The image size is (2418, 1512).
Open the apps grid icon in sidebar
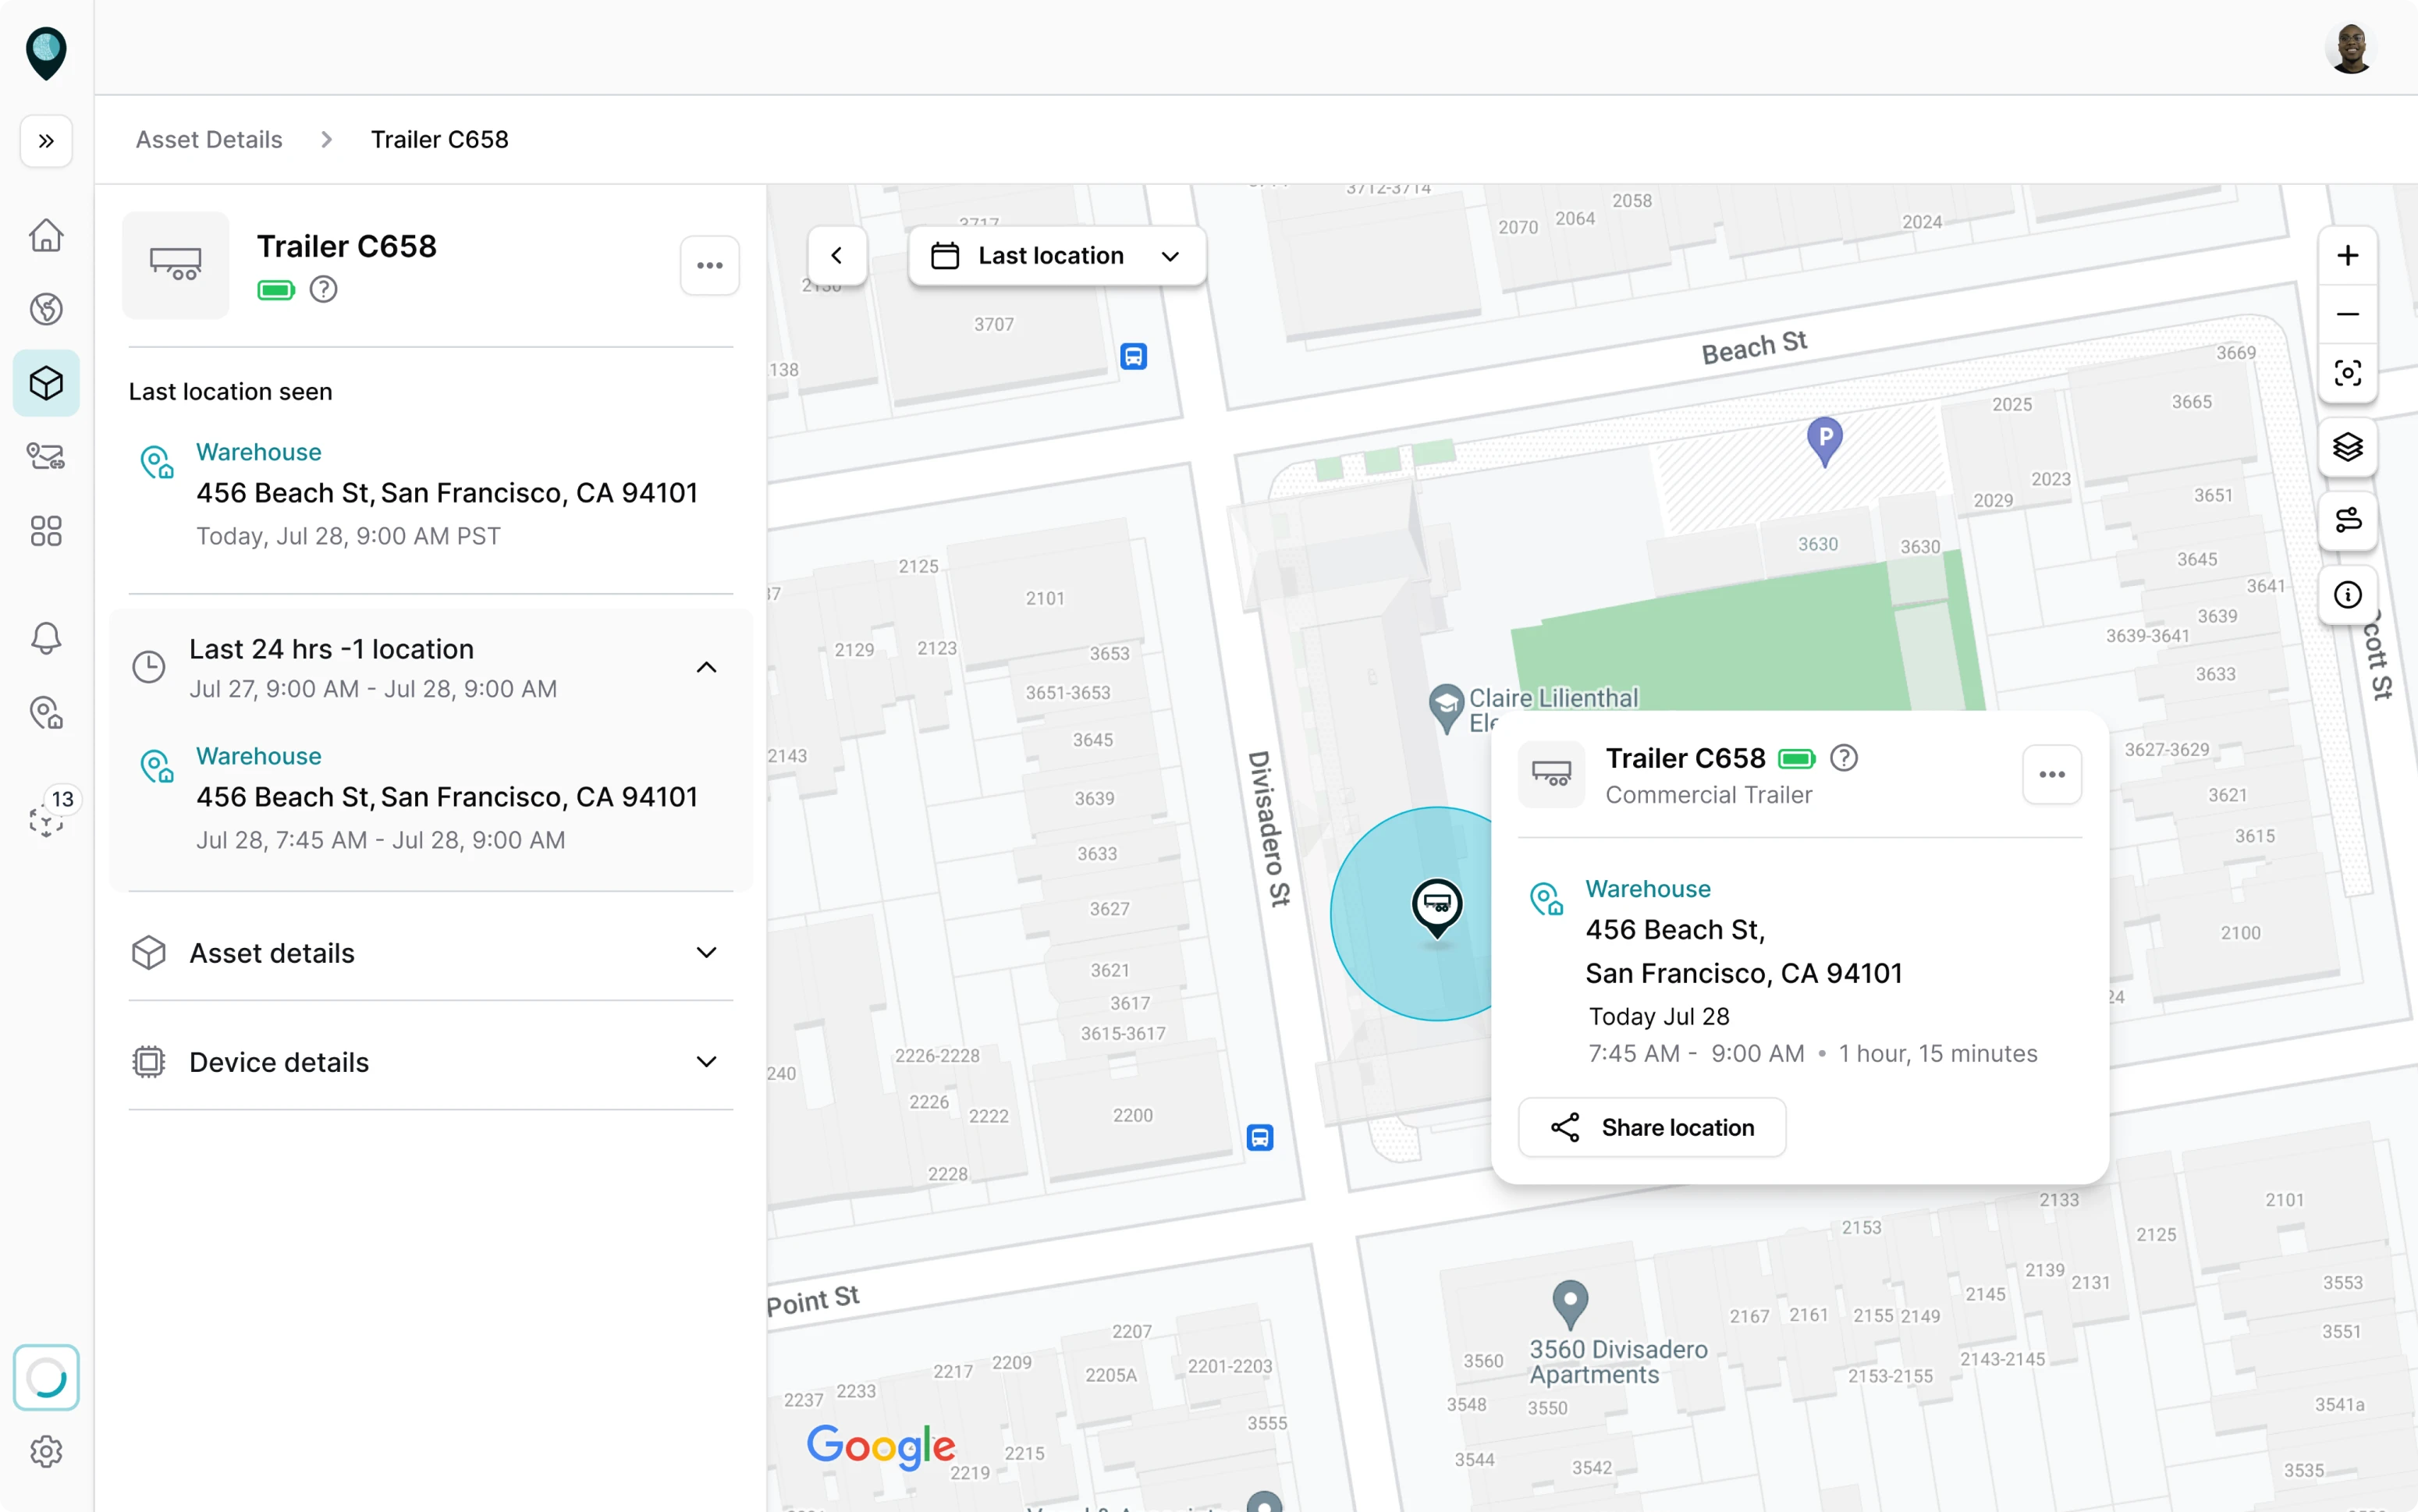coord(46,531)
